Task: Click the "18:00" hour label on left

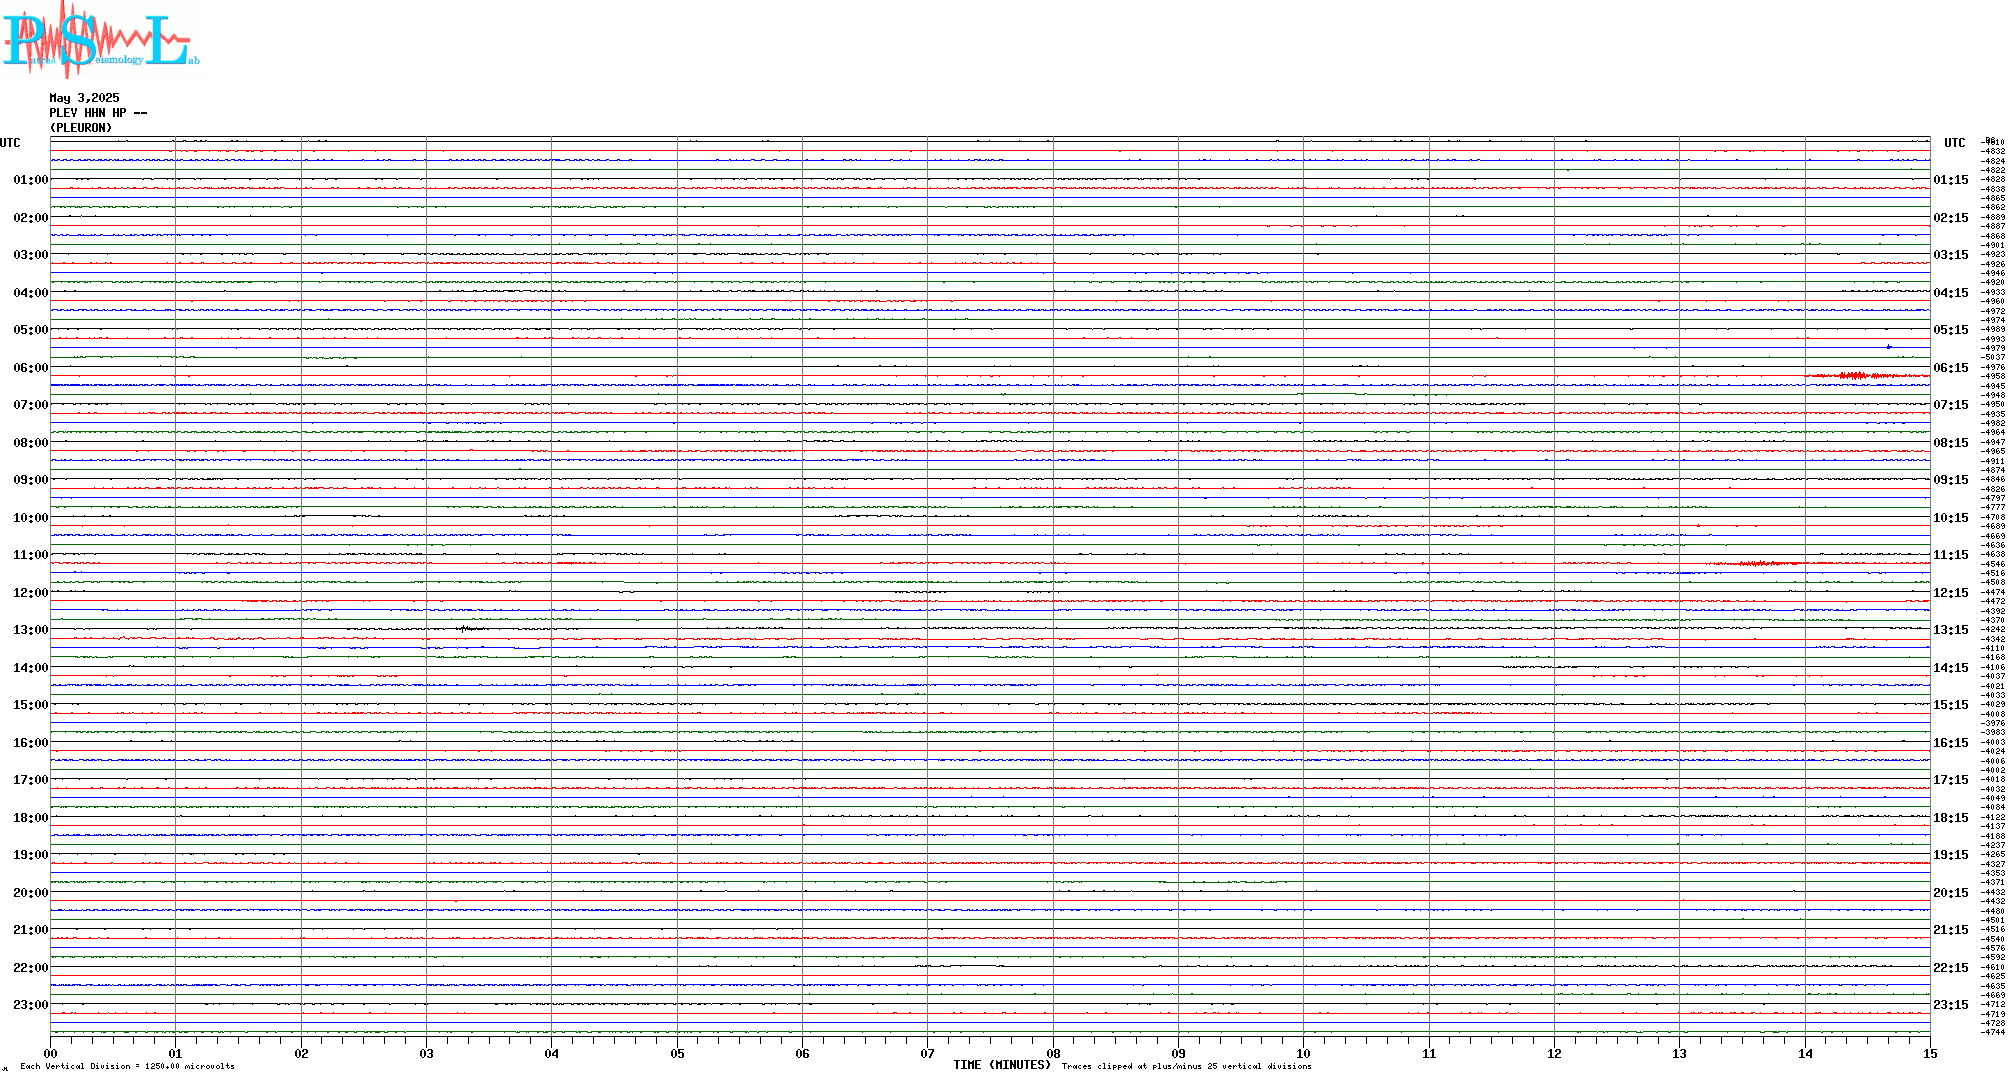Action: (30, 818)
